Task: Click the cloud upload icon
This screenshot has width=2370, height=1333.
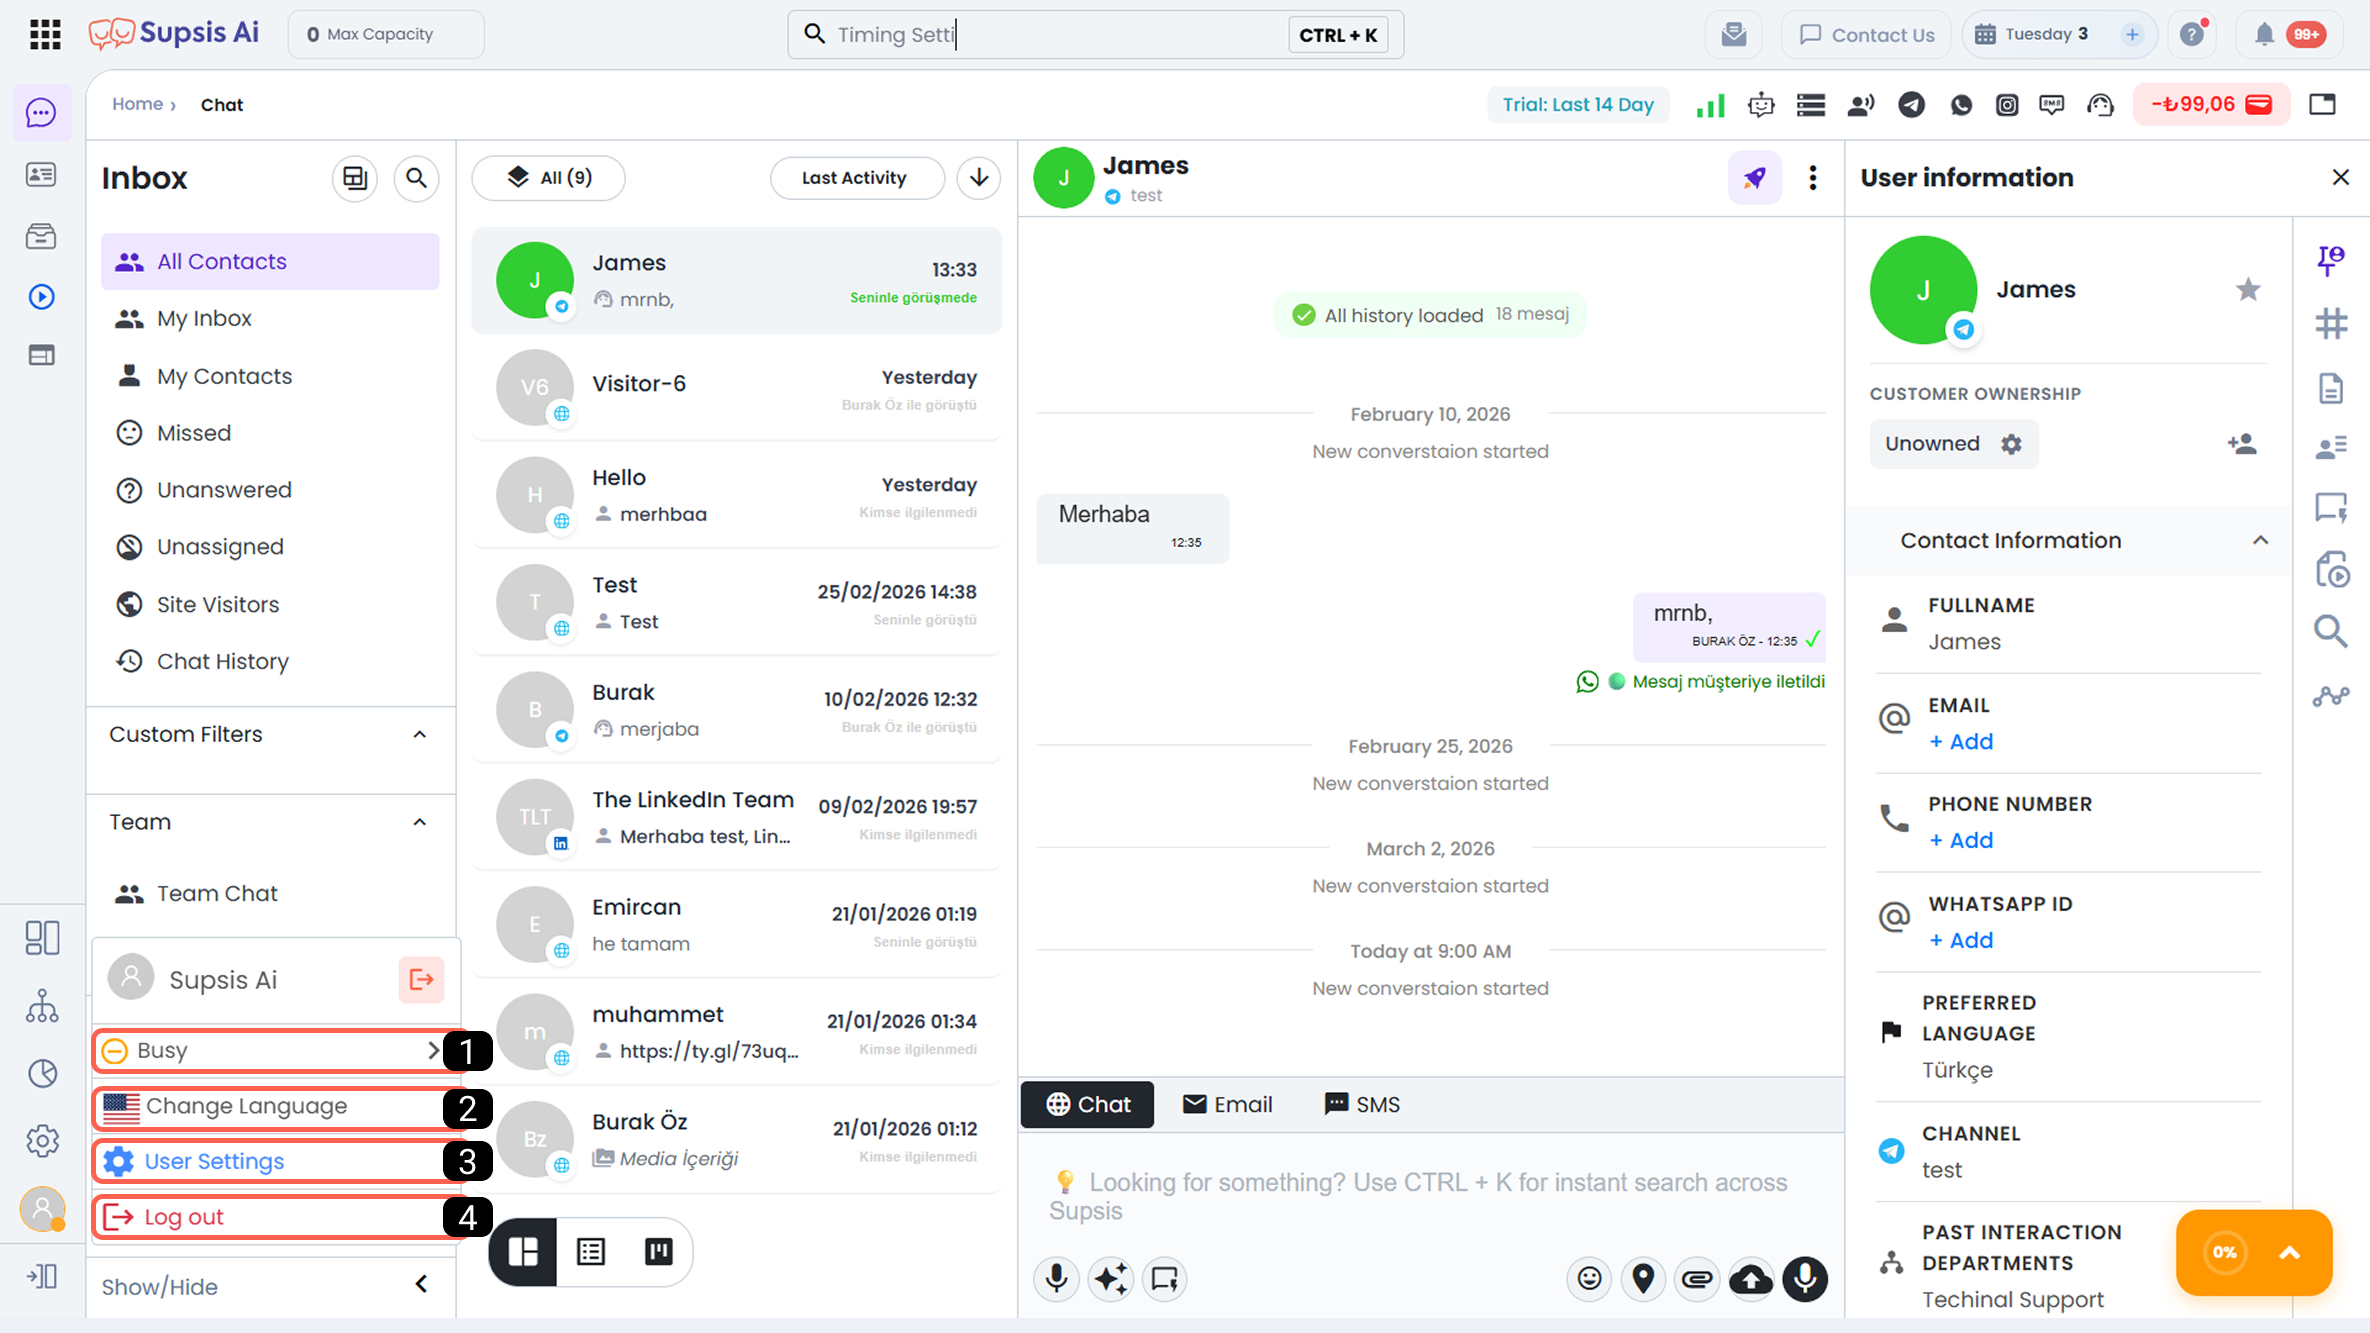Action: (x=1751, y=1278)
